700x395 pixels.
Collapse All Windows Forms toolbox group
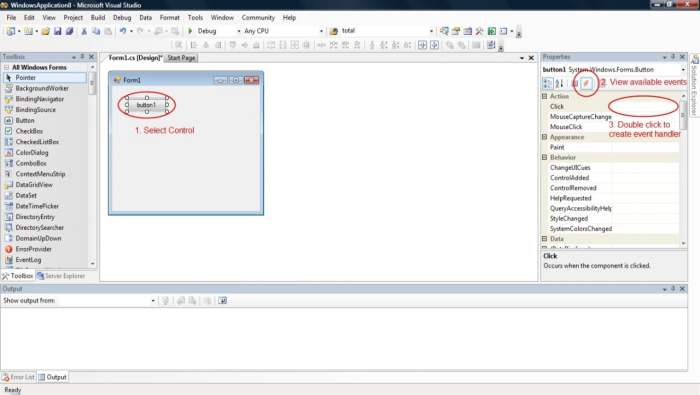[x=6, y=67]
